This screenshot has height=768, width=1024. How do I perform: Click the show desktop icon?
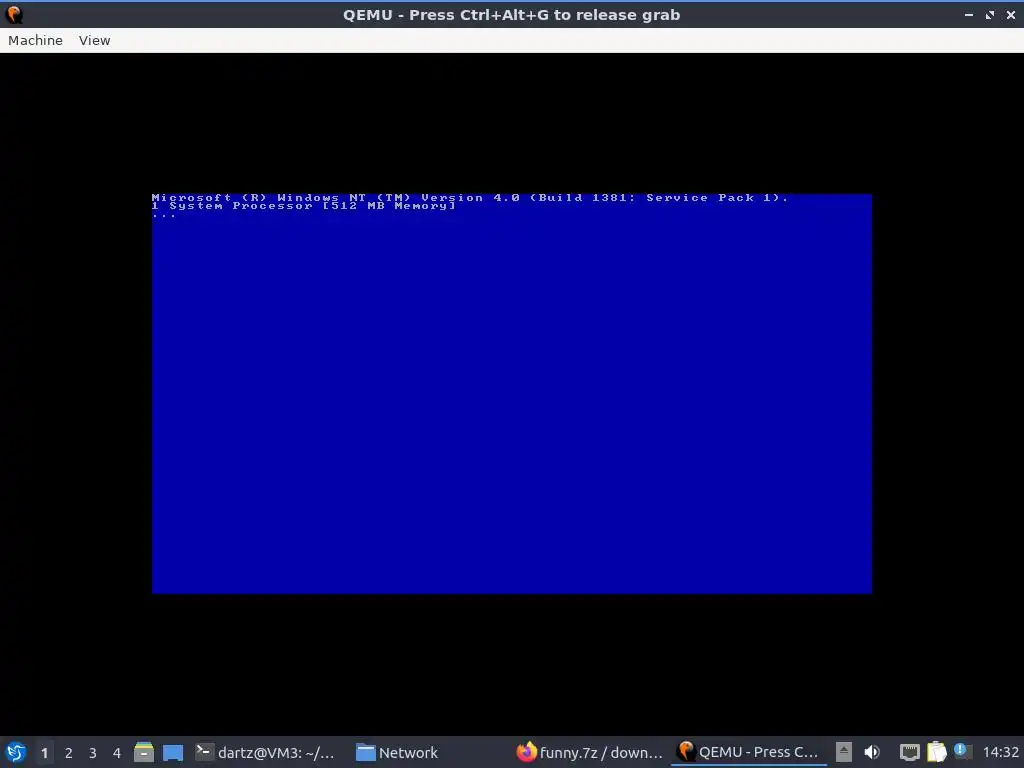173,752
